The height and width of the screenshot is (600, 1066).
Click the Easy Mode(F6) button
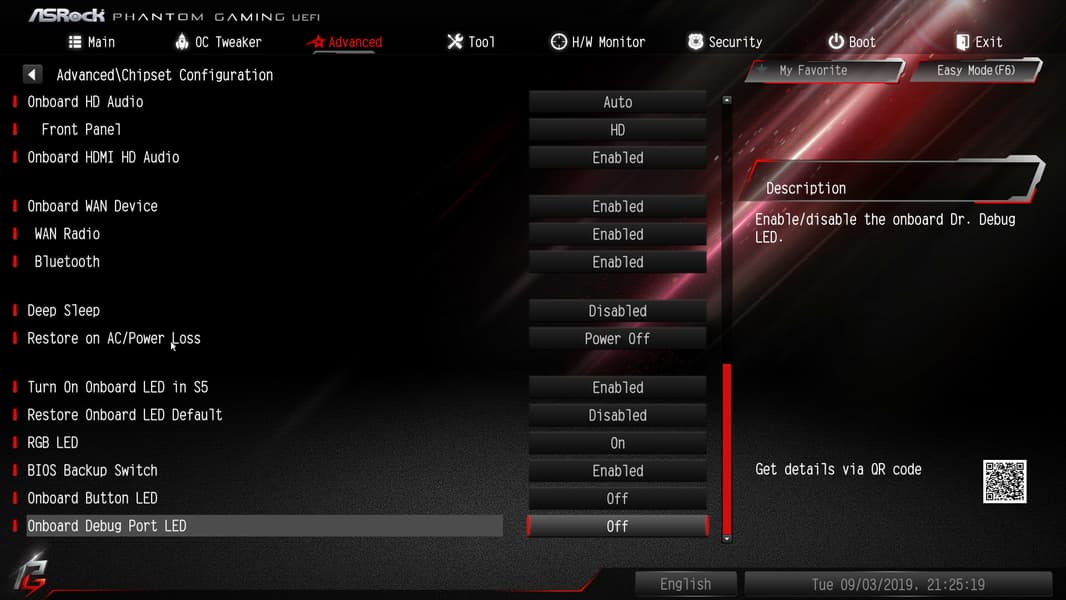pos(976,70)
